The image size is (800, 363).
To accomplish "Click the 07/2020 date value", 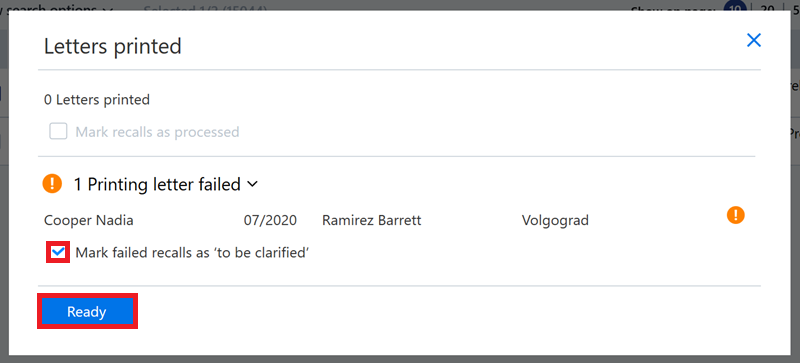I will pyautogui.click(x=270, y=221).
